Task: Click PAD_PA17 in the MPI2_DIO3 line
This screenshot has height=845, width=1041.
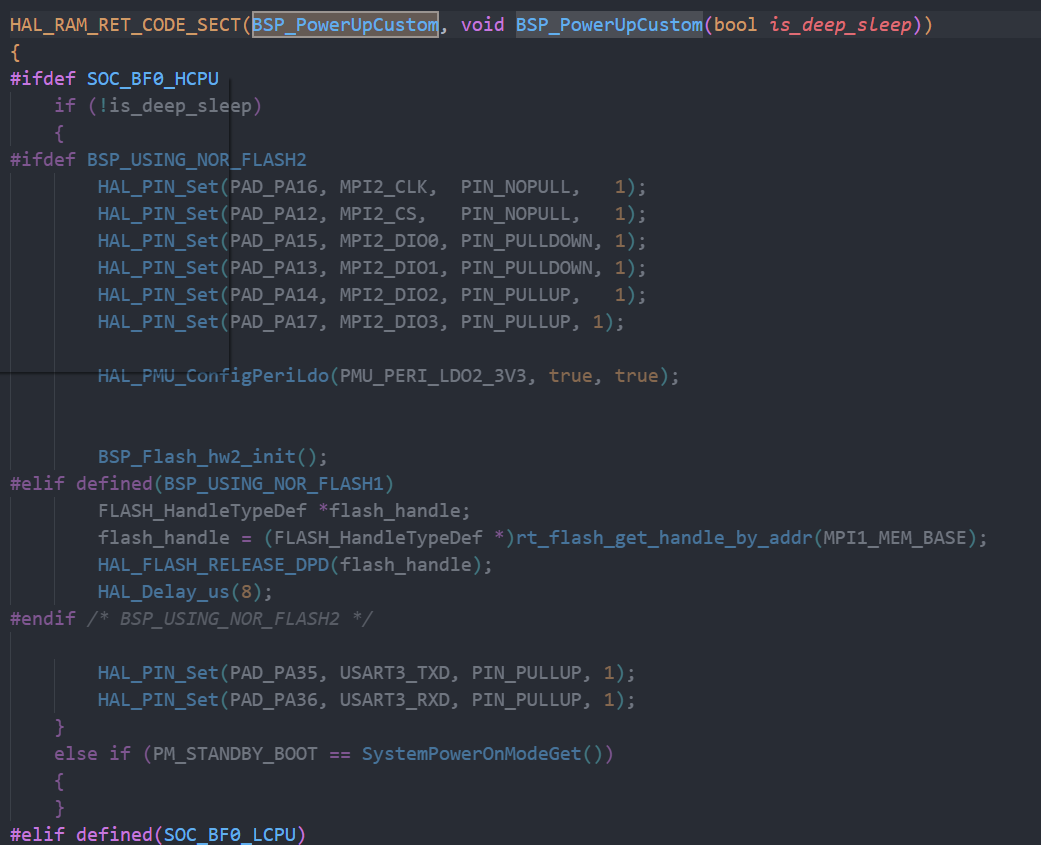Action: point(274,322)
